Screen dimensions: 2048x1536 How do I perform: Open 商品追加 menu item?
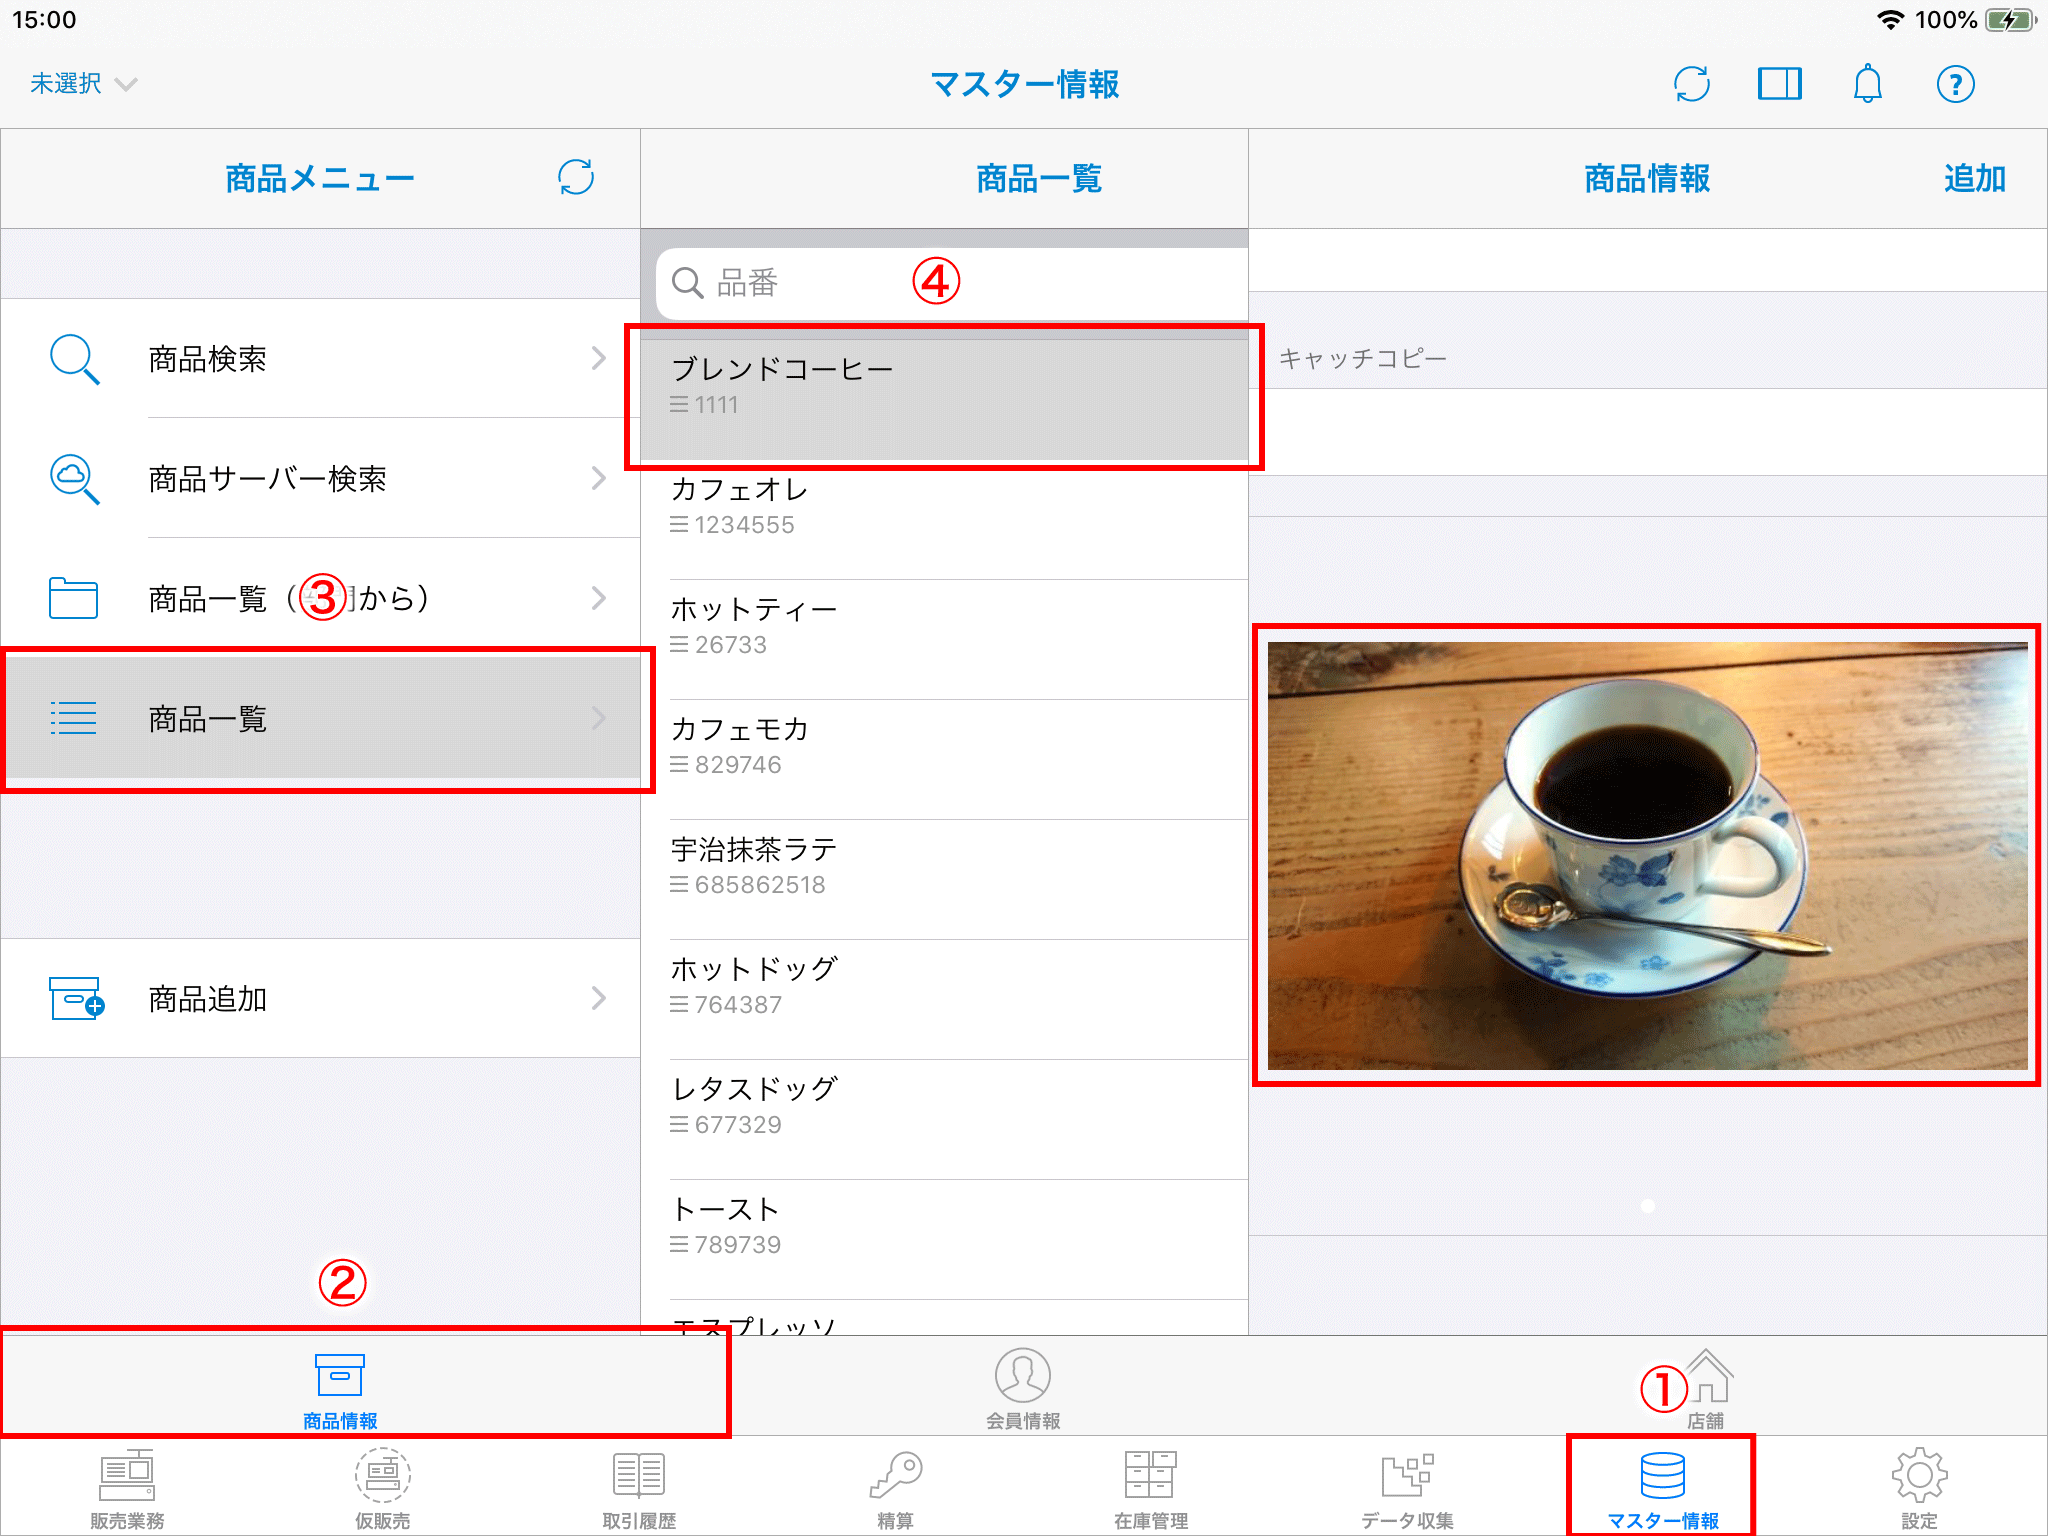[x=320, y=998]
